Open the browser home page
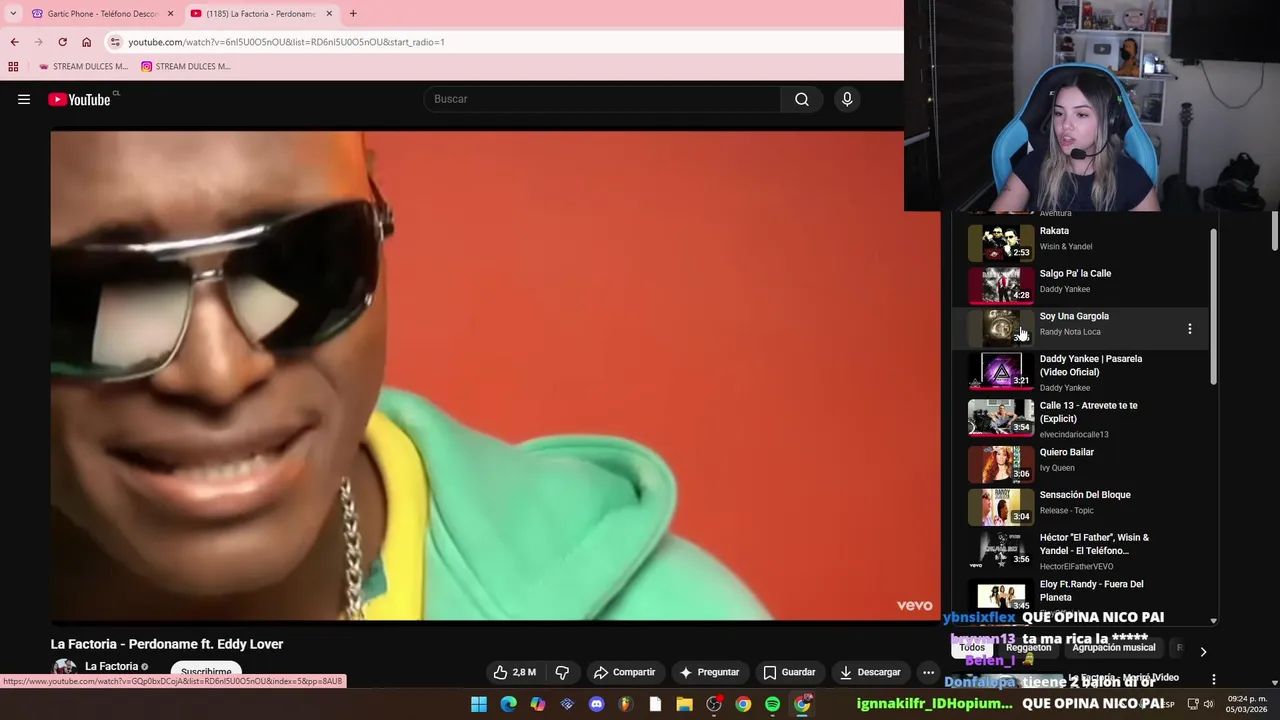The height and width of the screenshot is (720, 1280). (86, 42)
